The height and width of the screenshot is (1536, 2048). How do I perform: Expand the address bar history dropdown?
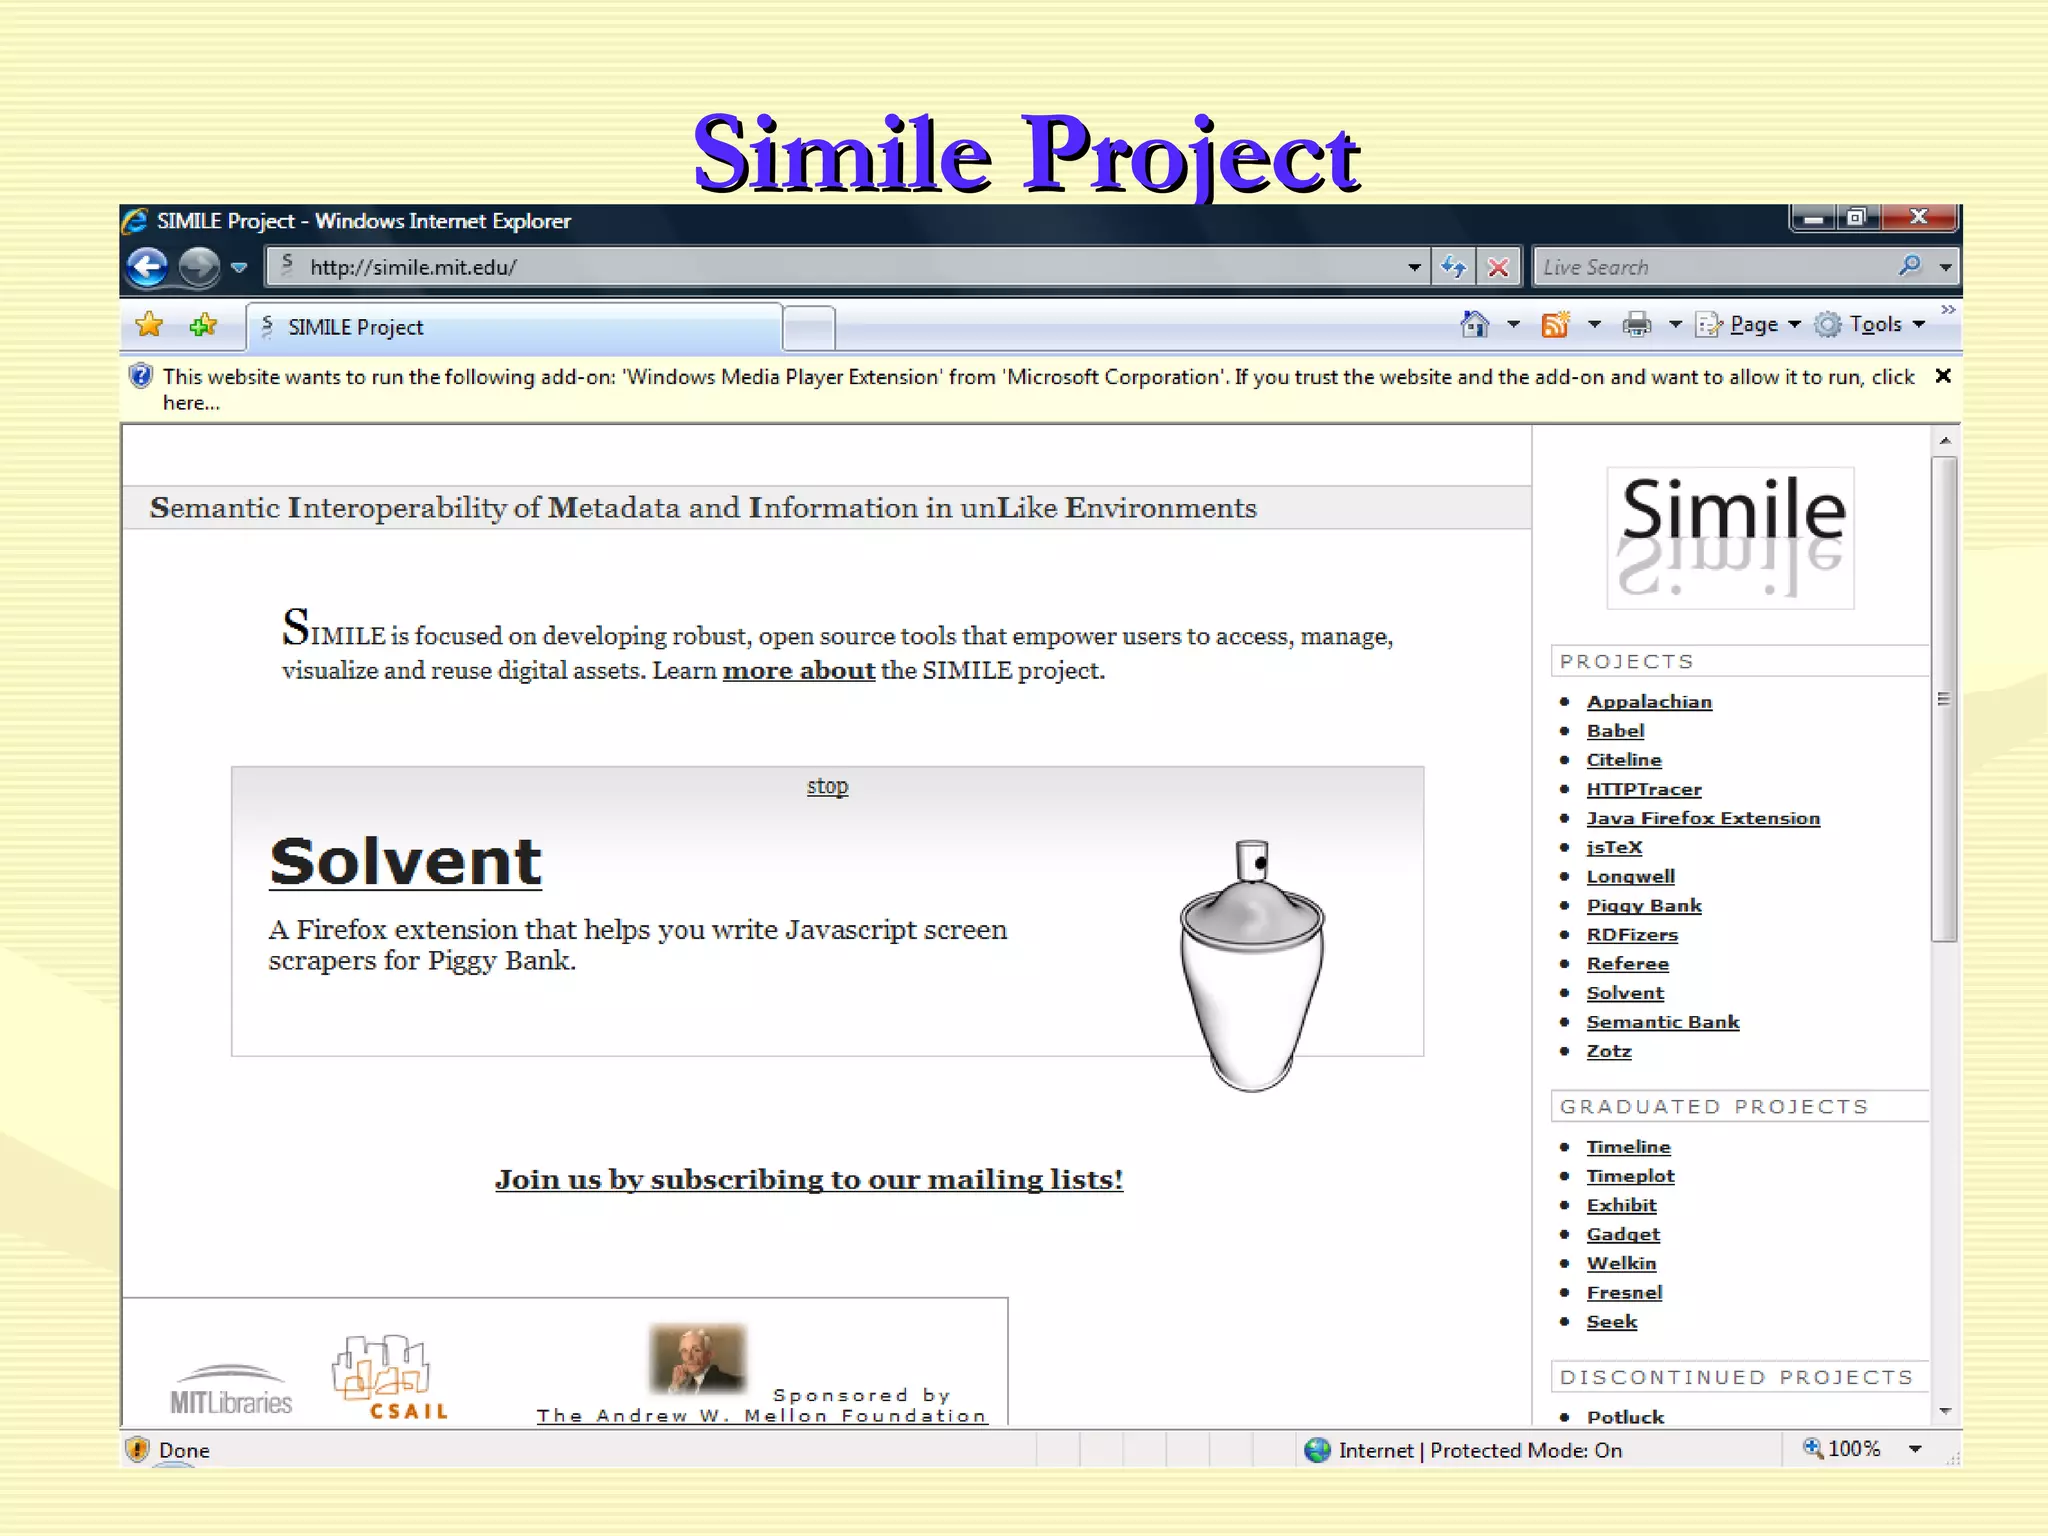(x=1414, y=267)
